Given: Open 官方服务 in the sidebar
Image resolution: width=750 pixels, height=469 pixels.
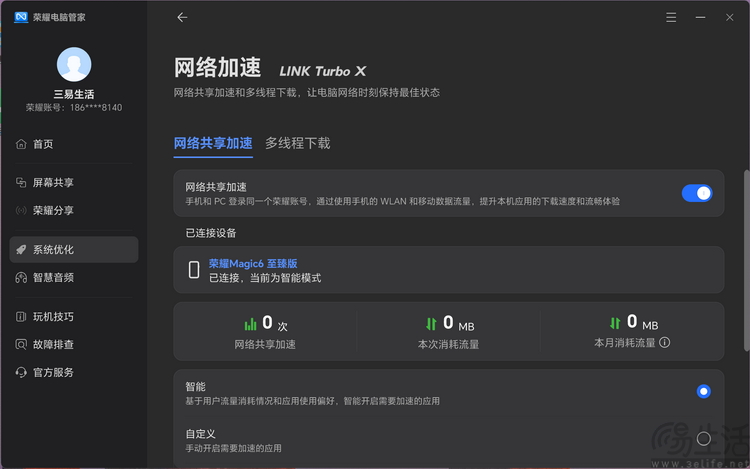Looking at the screenshot, I should [74, 372].
